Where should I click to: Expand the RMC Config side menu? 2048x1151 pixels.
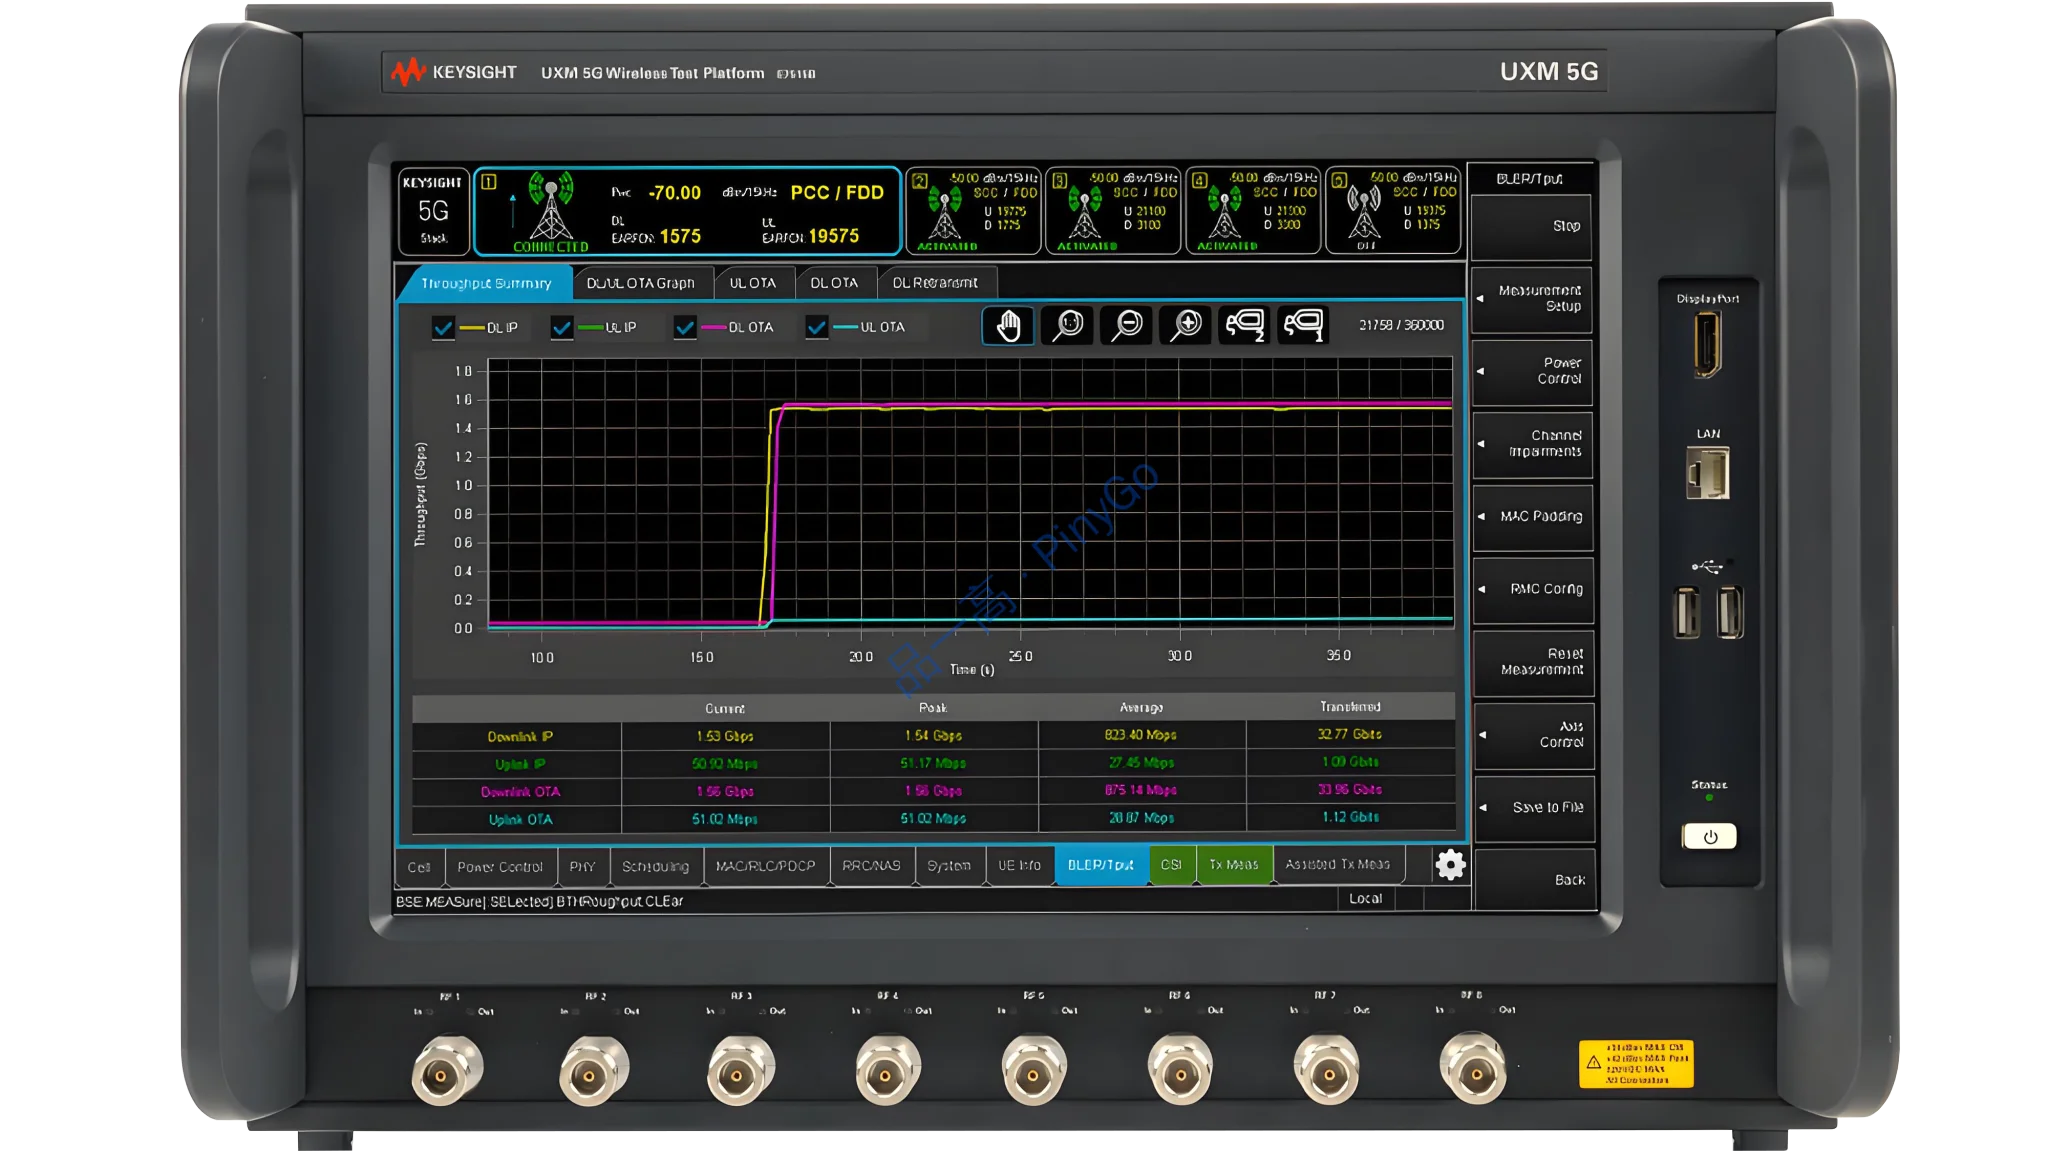pyautogui.click(x=1533, y=589)
